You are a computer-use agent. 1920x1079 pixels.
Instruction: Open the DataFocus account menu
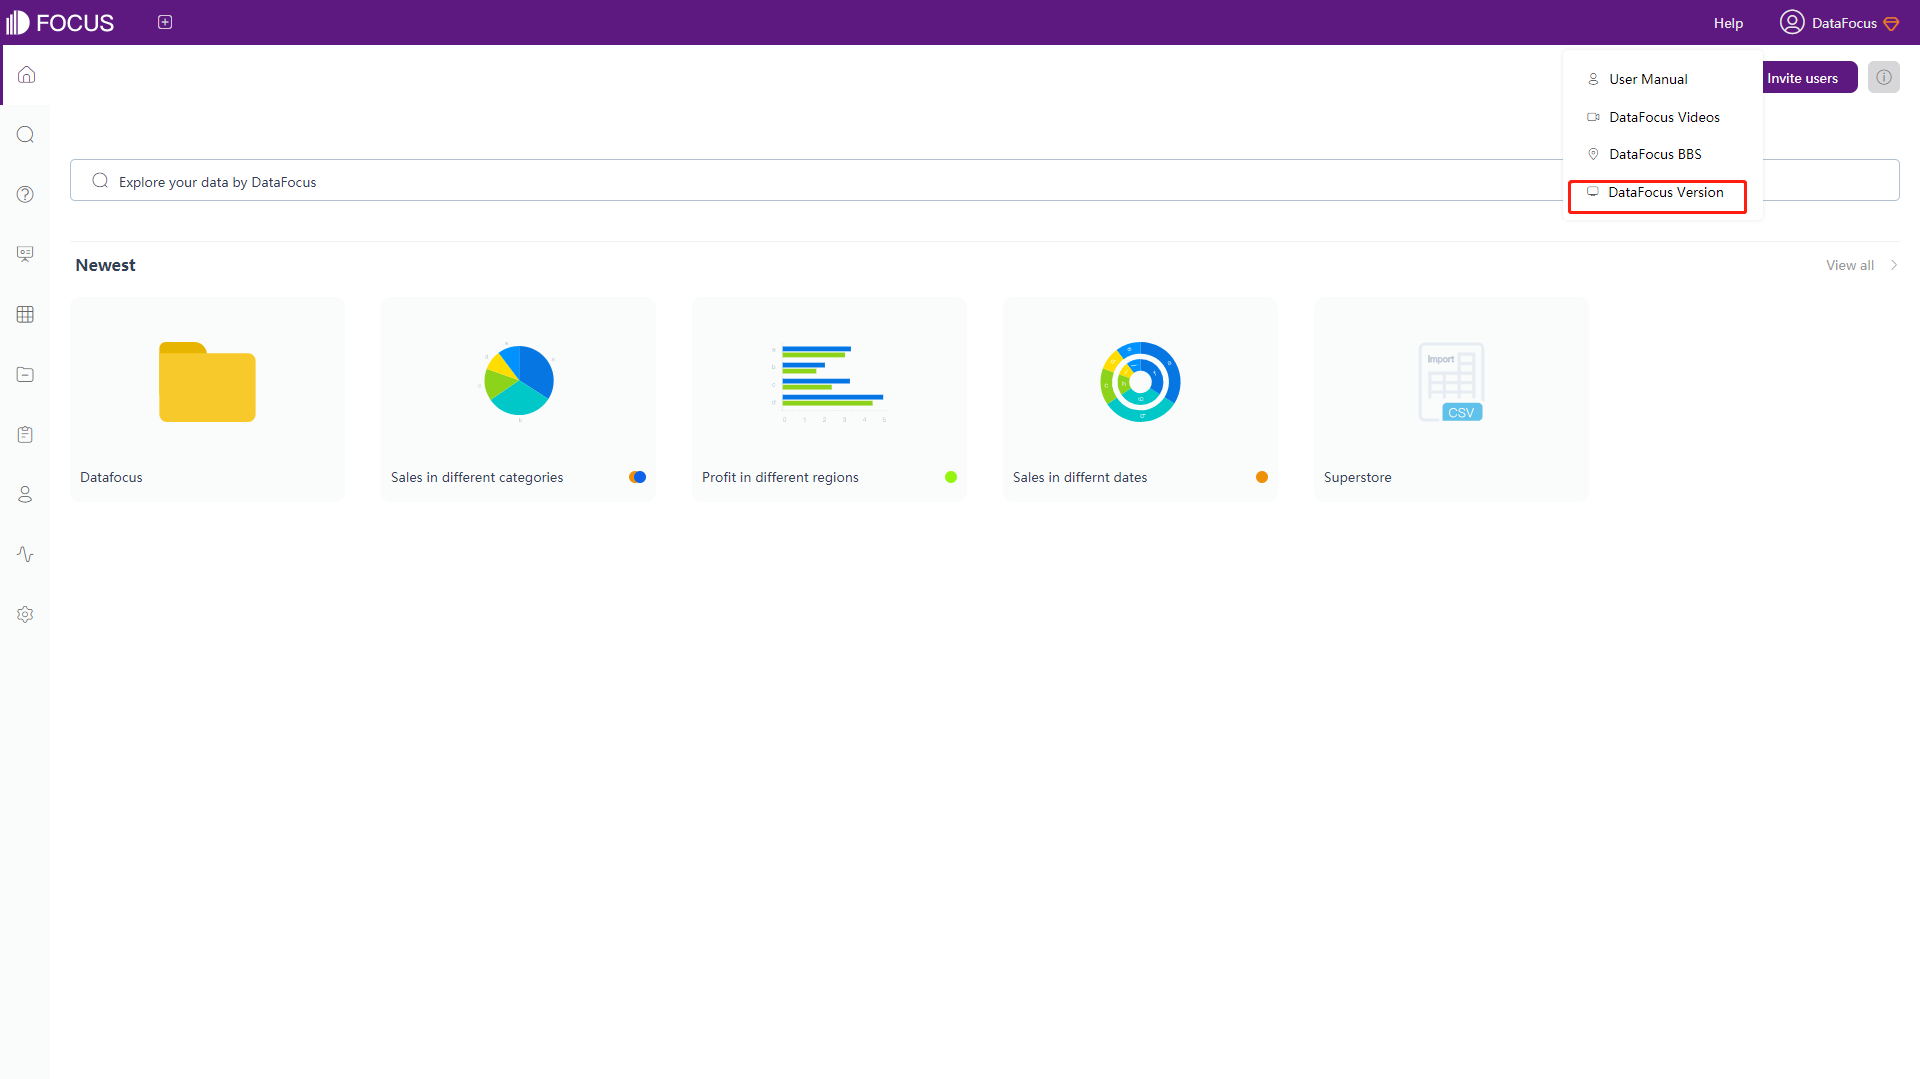tap(1839, 23)
